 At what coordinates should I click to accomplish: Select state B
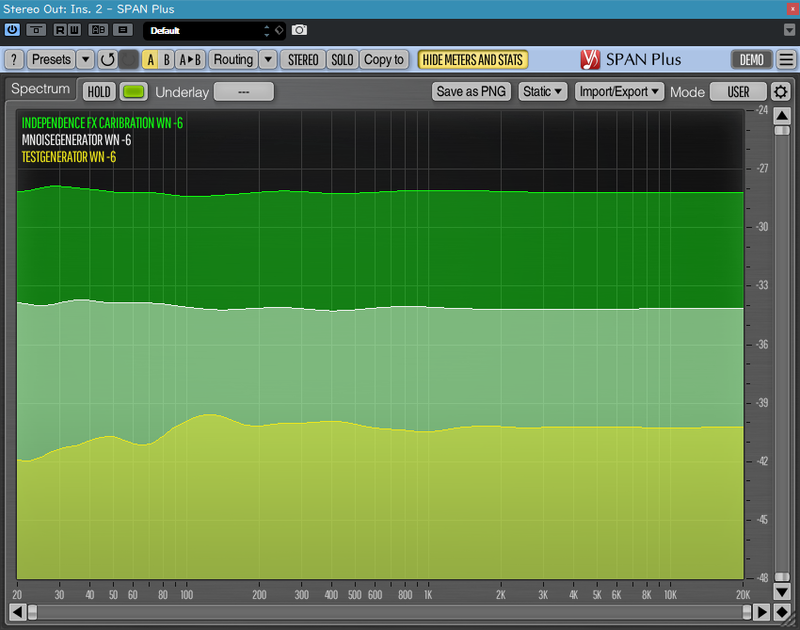166,60
